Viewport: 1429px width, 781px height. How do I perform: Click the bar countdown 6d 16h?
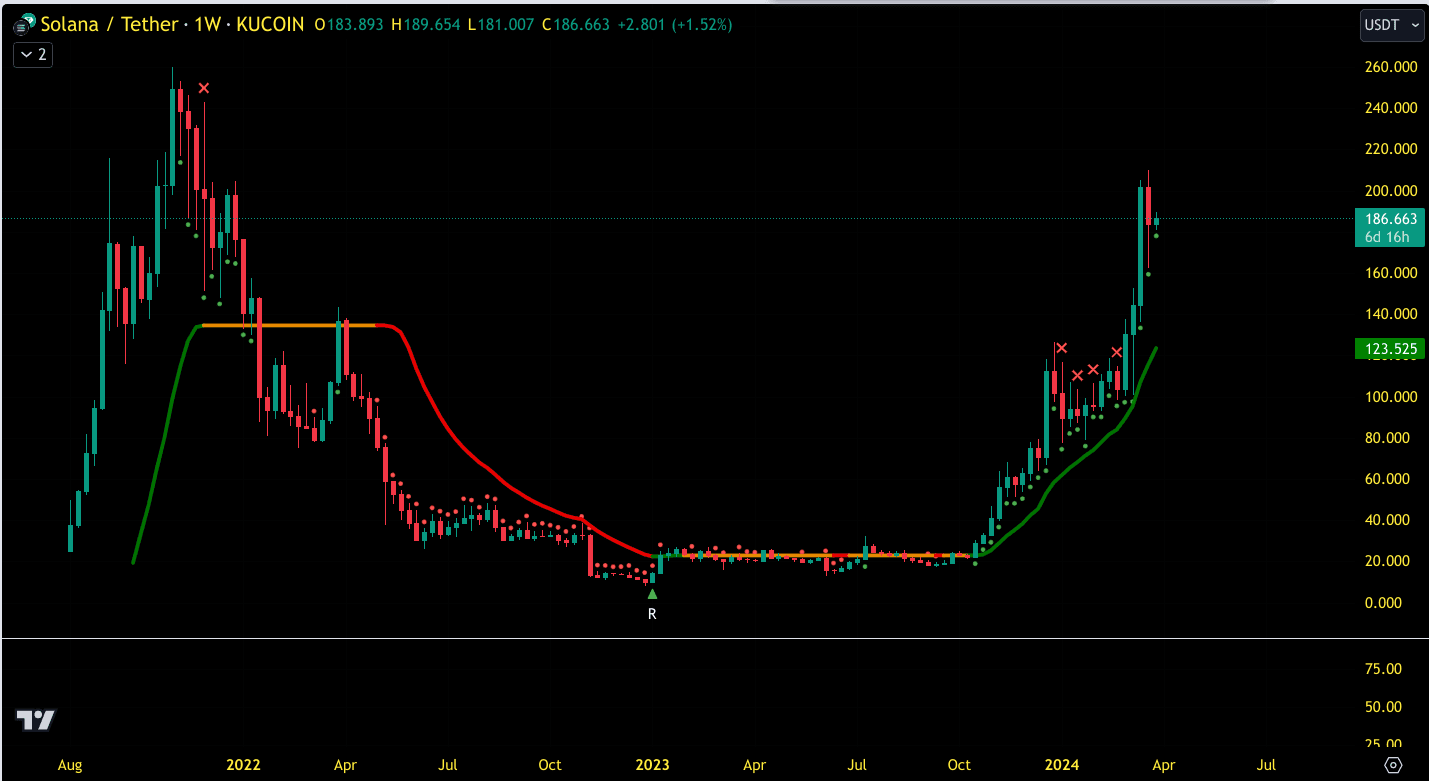click(x=1388, y=237)
